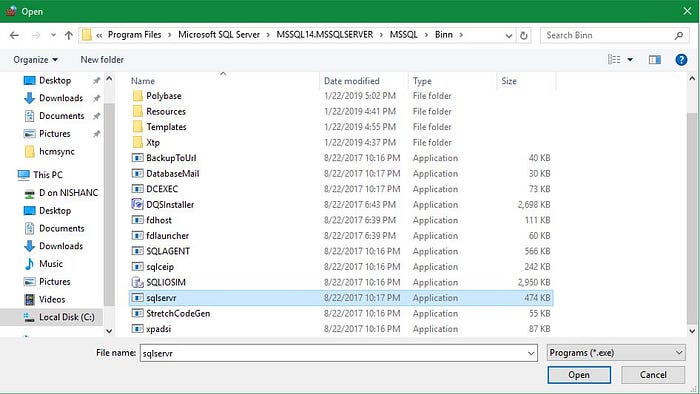Expand the File name history dropdown
Viewport: 700px width, 394px height.
[x=531, y=353]
